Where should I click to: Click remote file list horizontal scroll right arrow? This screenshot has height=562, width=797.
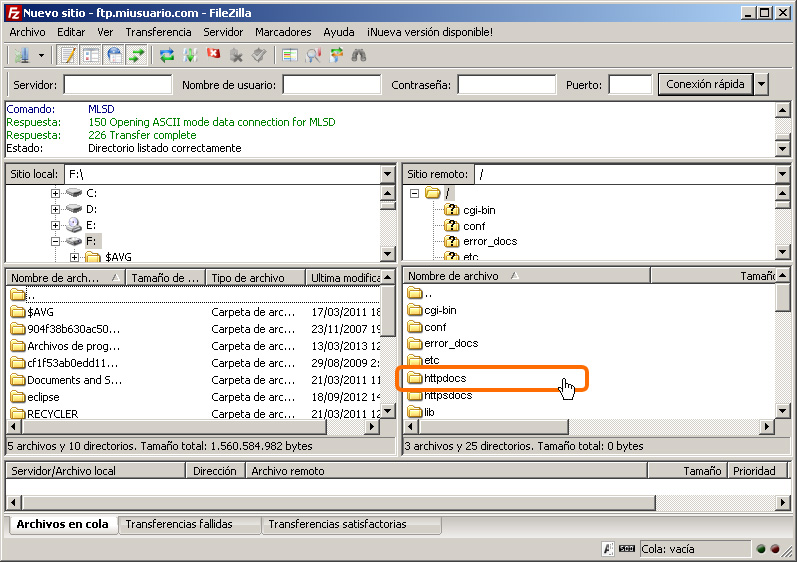pyautogui.click(x=767, y=427)
